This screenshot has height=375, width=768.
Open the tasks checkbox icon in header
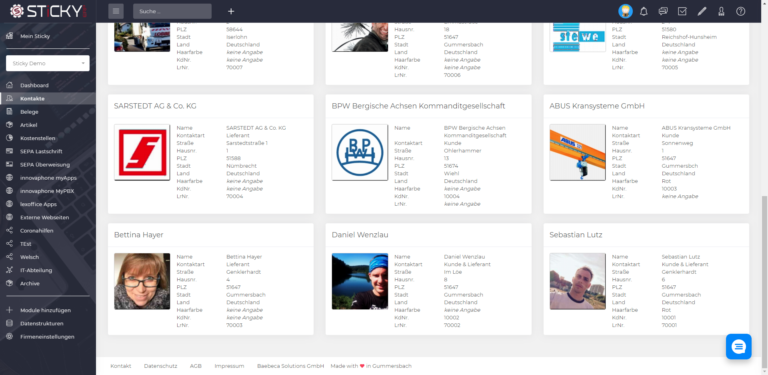[682, 11]
